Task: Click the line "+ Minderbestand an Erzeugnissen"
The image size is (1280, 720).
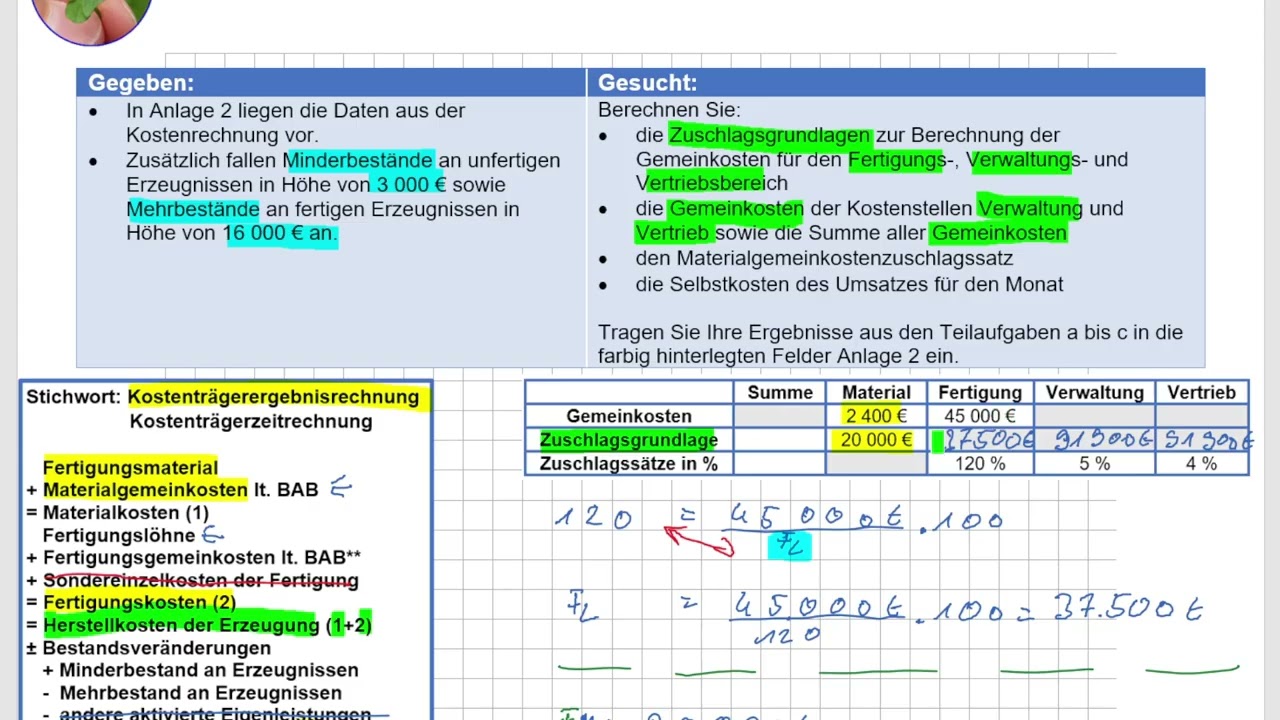Action: click(x=200, y=670)
